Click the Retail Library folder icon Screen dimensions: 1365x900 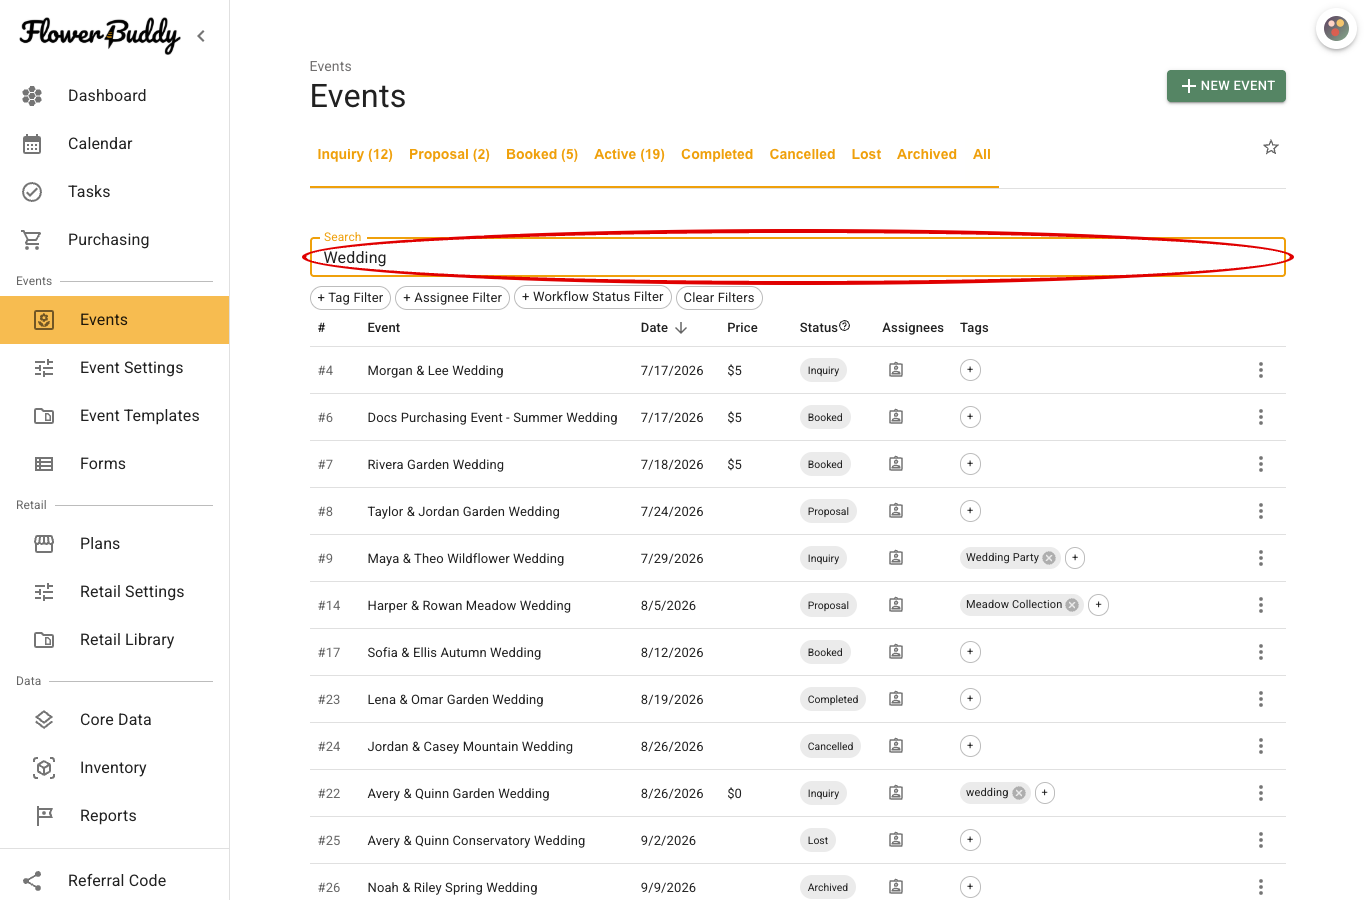point(44,640)
